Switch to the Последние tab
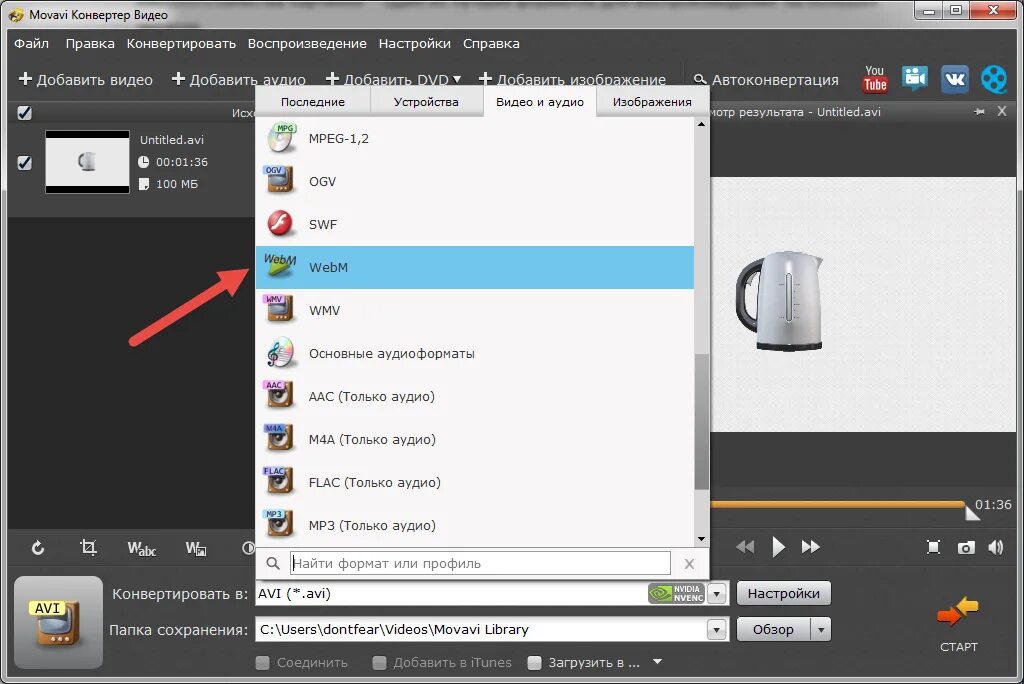The height and width of the screenshot is (684, 1024). tap(313, 102)
